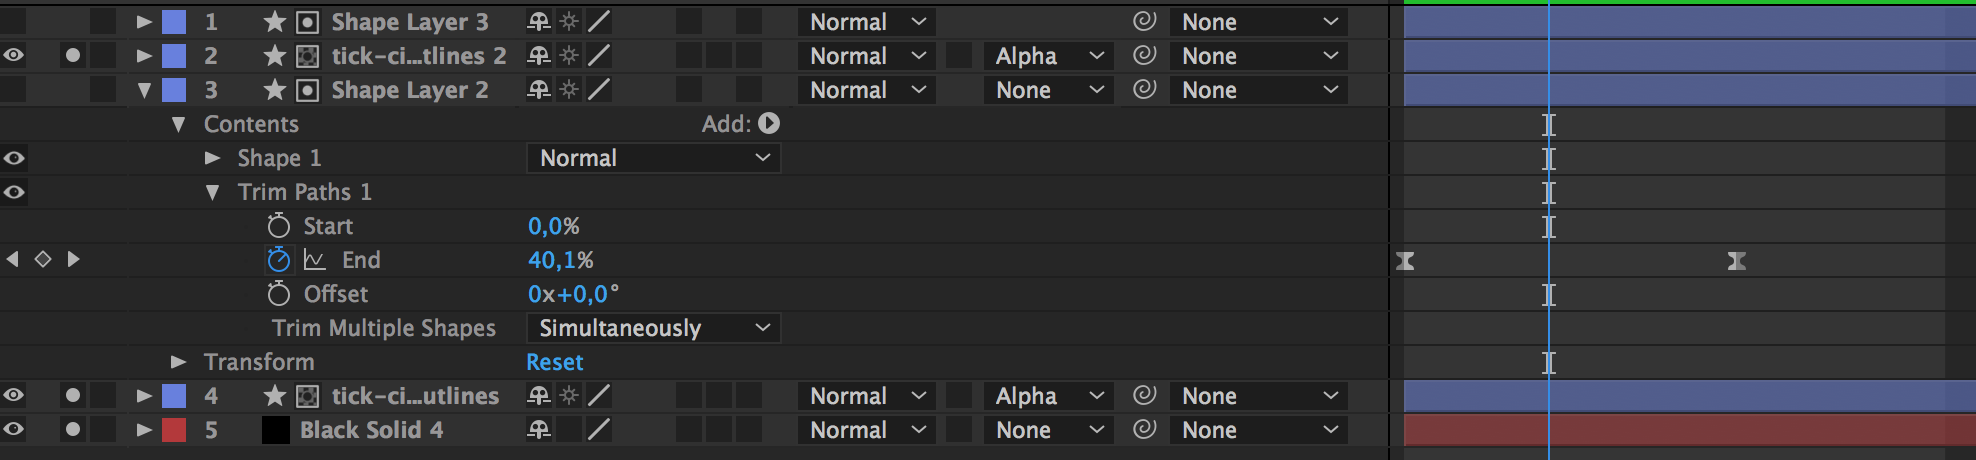The width and height of the screenshot is (1976, 460).
Task: Expand the Transform property group
Action: tap(178, 362)
